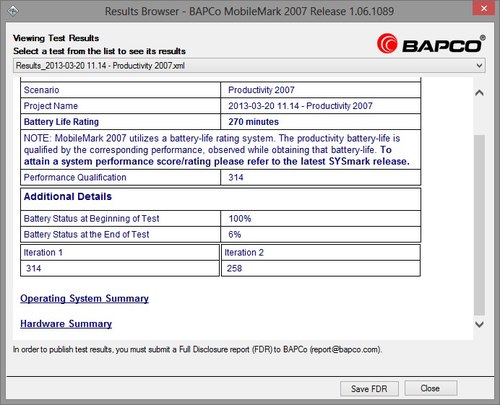Click the Iteration 2 score 258
The image size is (500, 405).
pyautogui.click(x=234, y=268)
